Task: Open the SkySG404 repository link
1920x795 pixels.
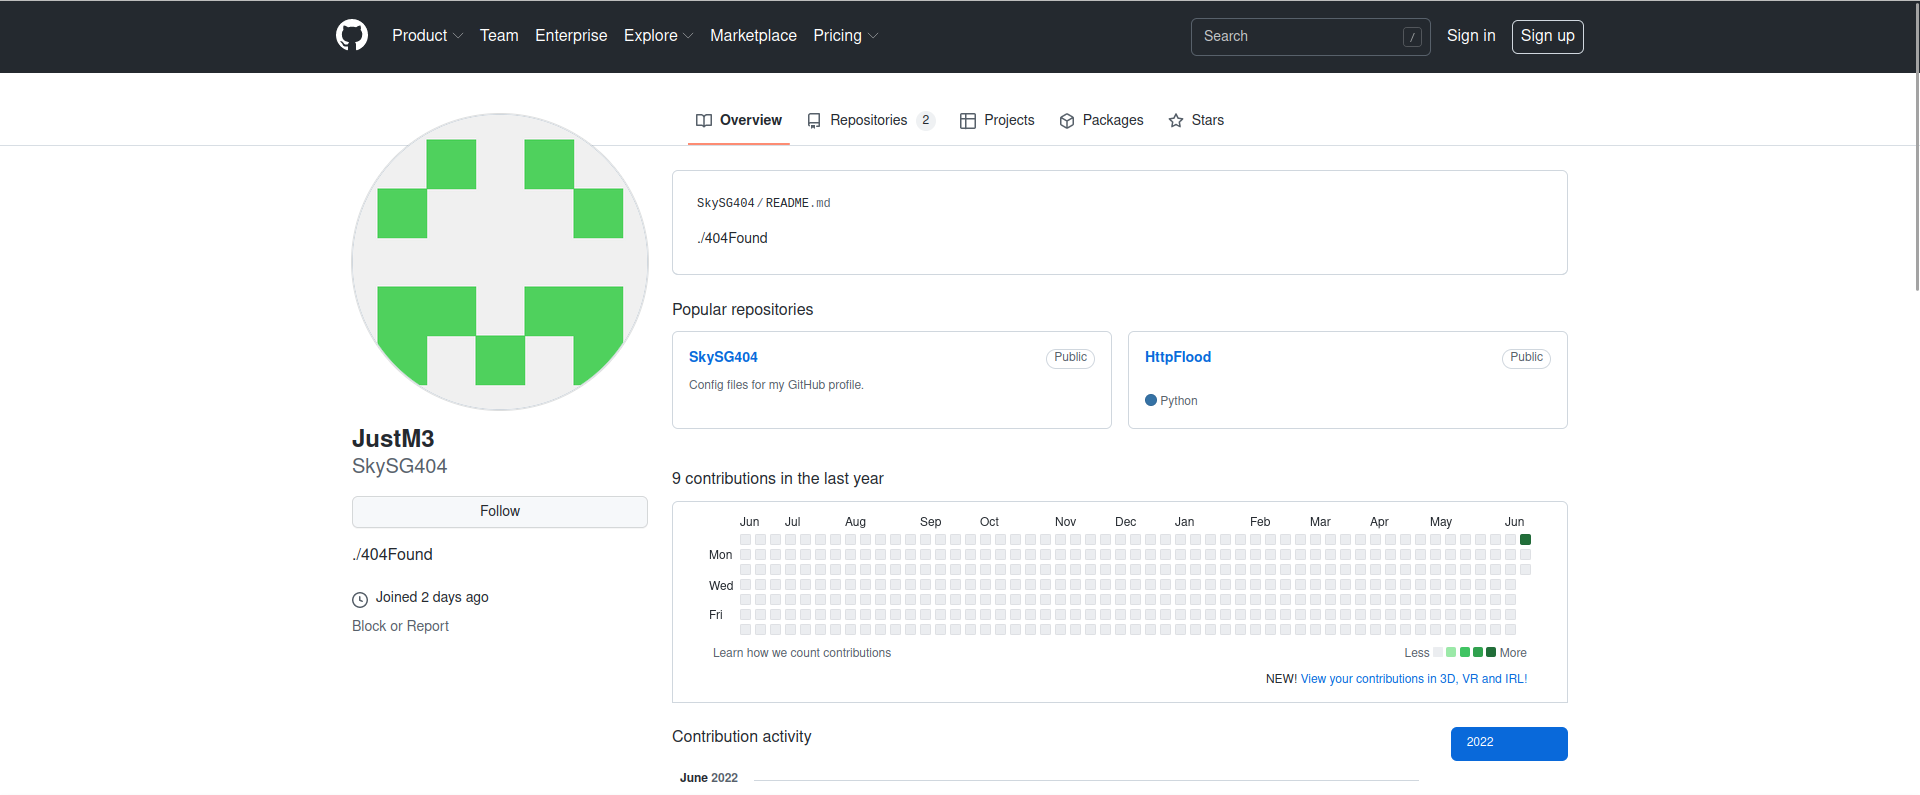Action: (723, 357)
